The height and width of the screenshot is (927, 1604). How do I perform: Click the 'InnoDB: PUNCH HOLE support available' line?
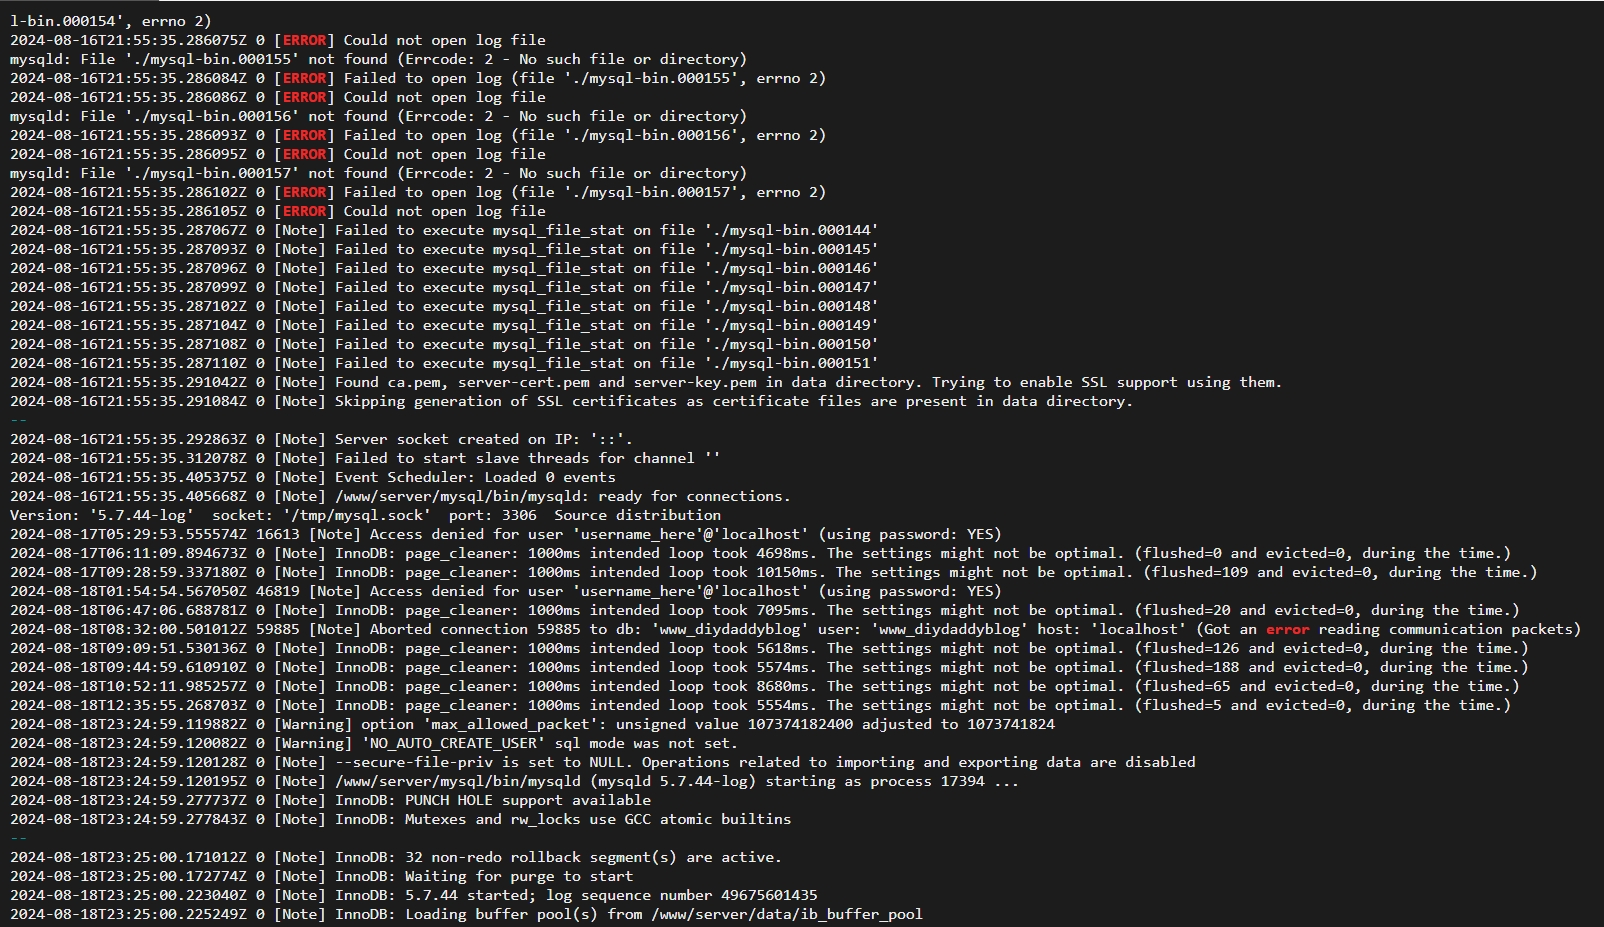[330, 800]
